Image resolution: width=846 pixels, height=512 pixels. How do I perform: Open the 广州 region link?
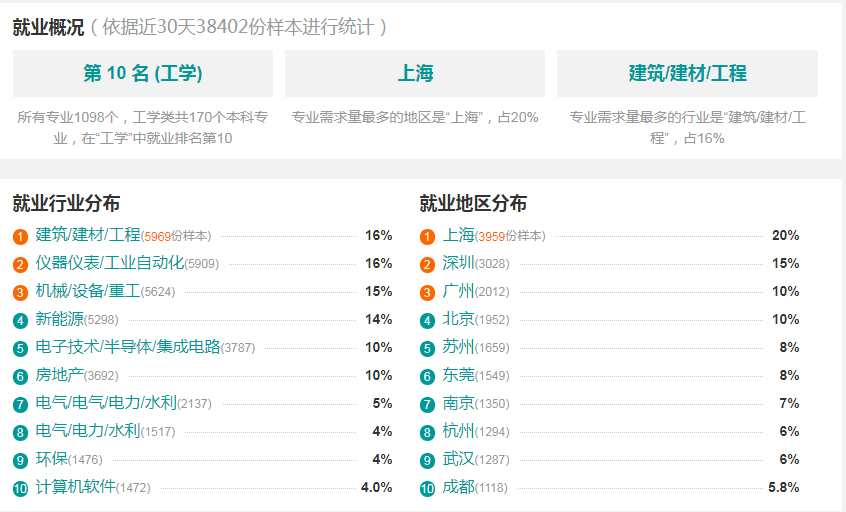(458, 291)
